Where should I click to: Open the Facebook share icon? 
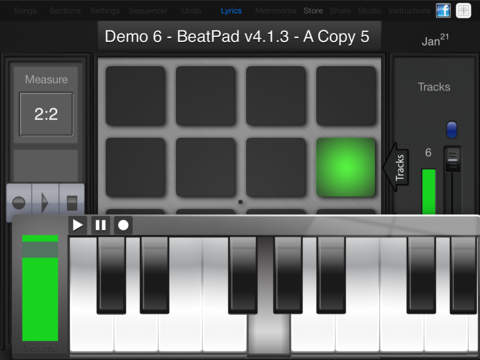tap(443, 11)
